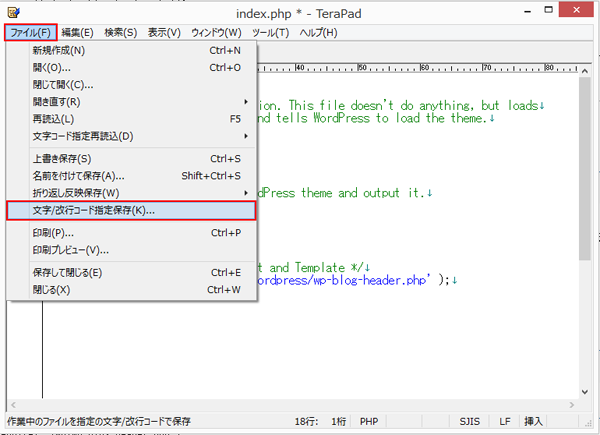This screenshot has height=435, width=600.
Task: Click the TeraPad app icon in title bar
Action: click(x=14, y=13)
